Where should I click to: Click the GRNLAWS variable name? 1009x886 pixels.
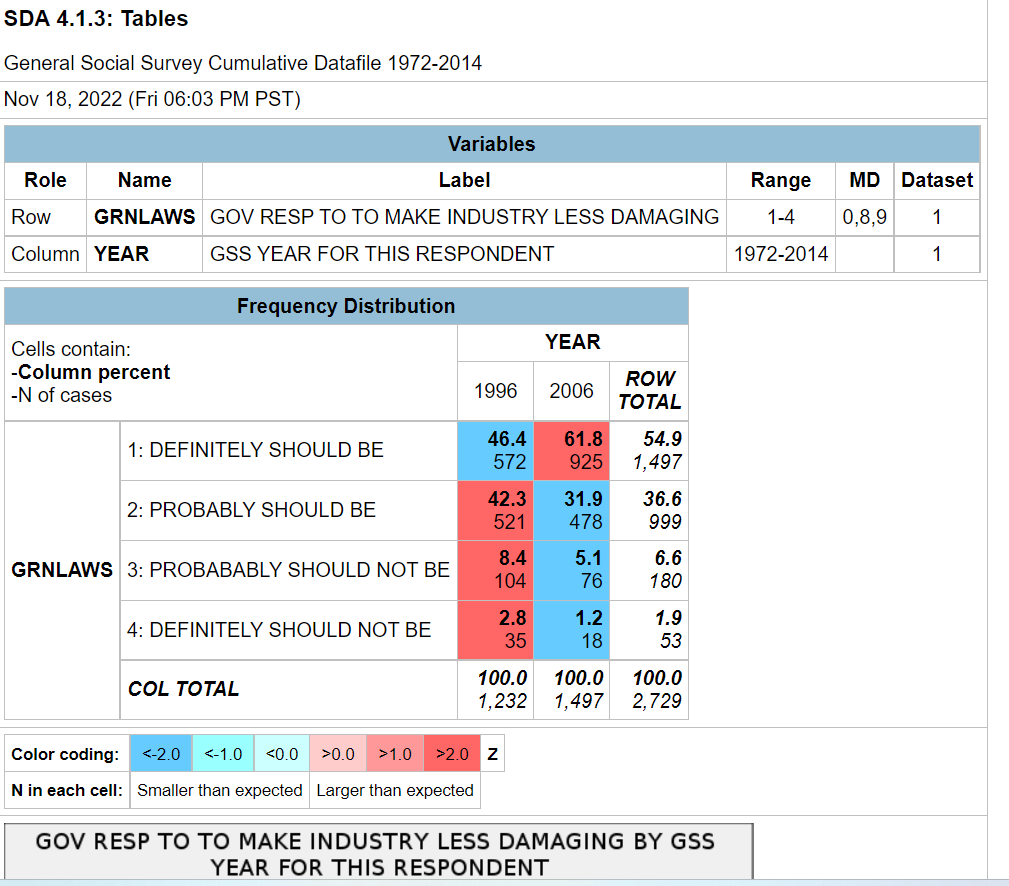(144, 217)
